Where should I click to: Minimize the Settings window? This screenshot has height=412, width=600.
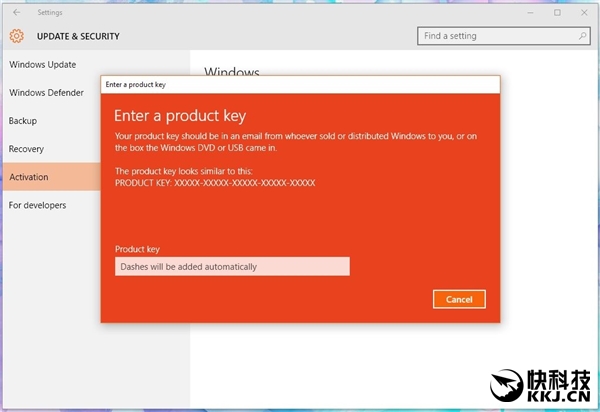click(530, 13)
